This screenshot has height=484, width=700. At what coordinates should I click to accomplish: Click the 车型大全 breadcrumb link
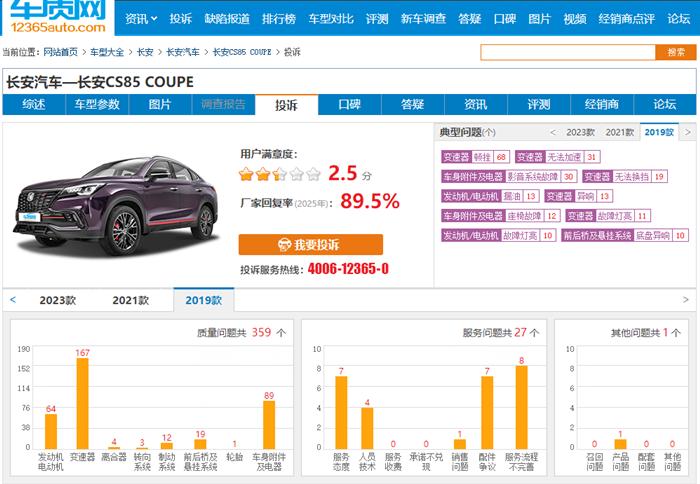coord(107,52)
